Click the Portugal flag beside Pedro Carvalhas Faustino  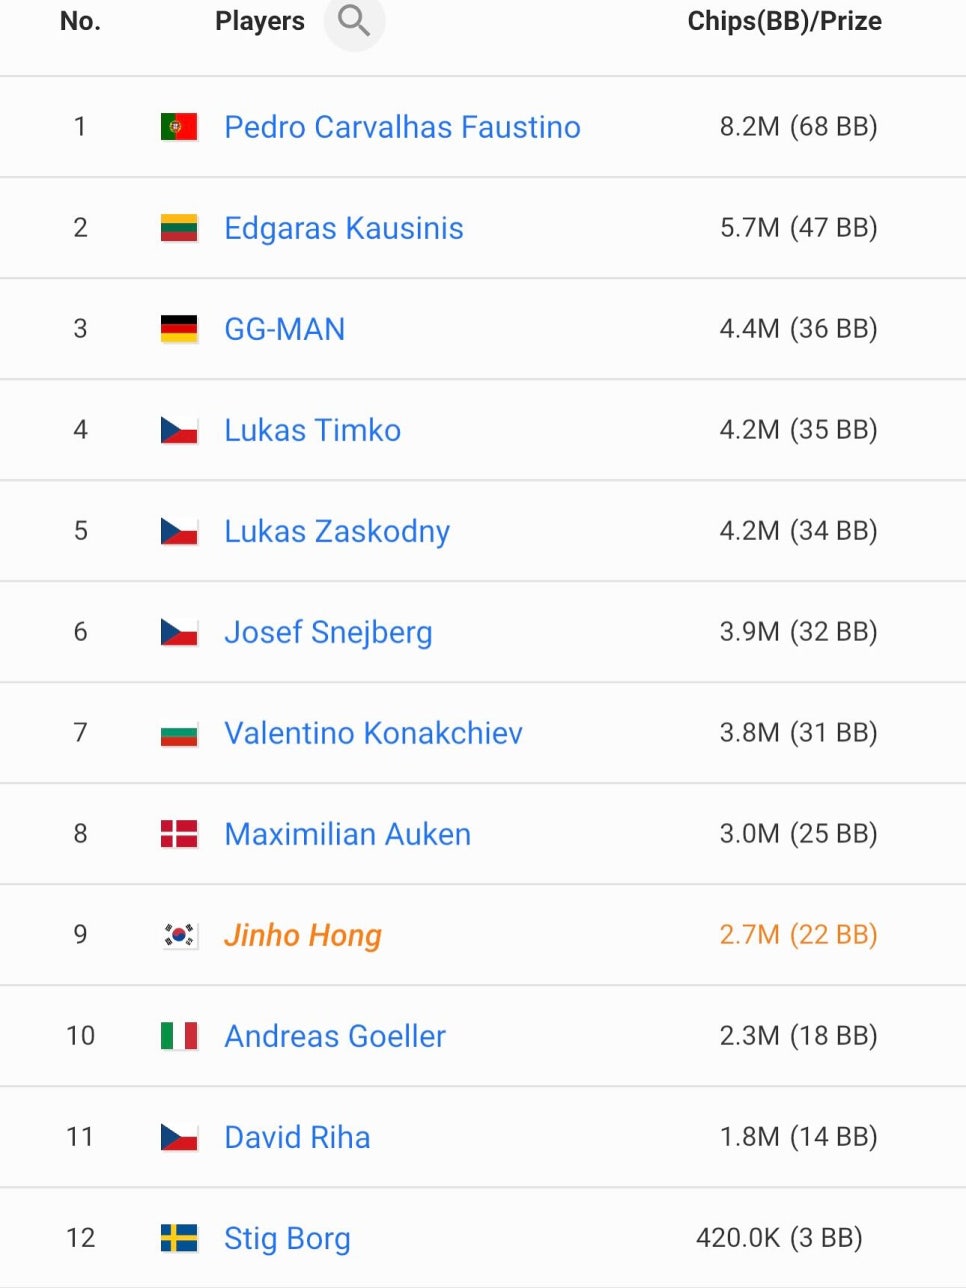coord(179,126)
